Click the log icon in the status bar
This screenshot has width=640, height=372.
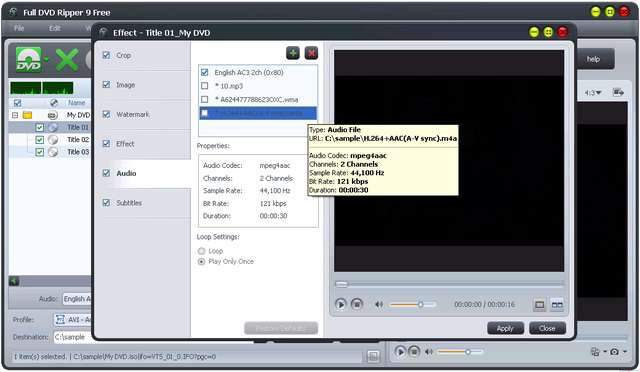point(373,356)
